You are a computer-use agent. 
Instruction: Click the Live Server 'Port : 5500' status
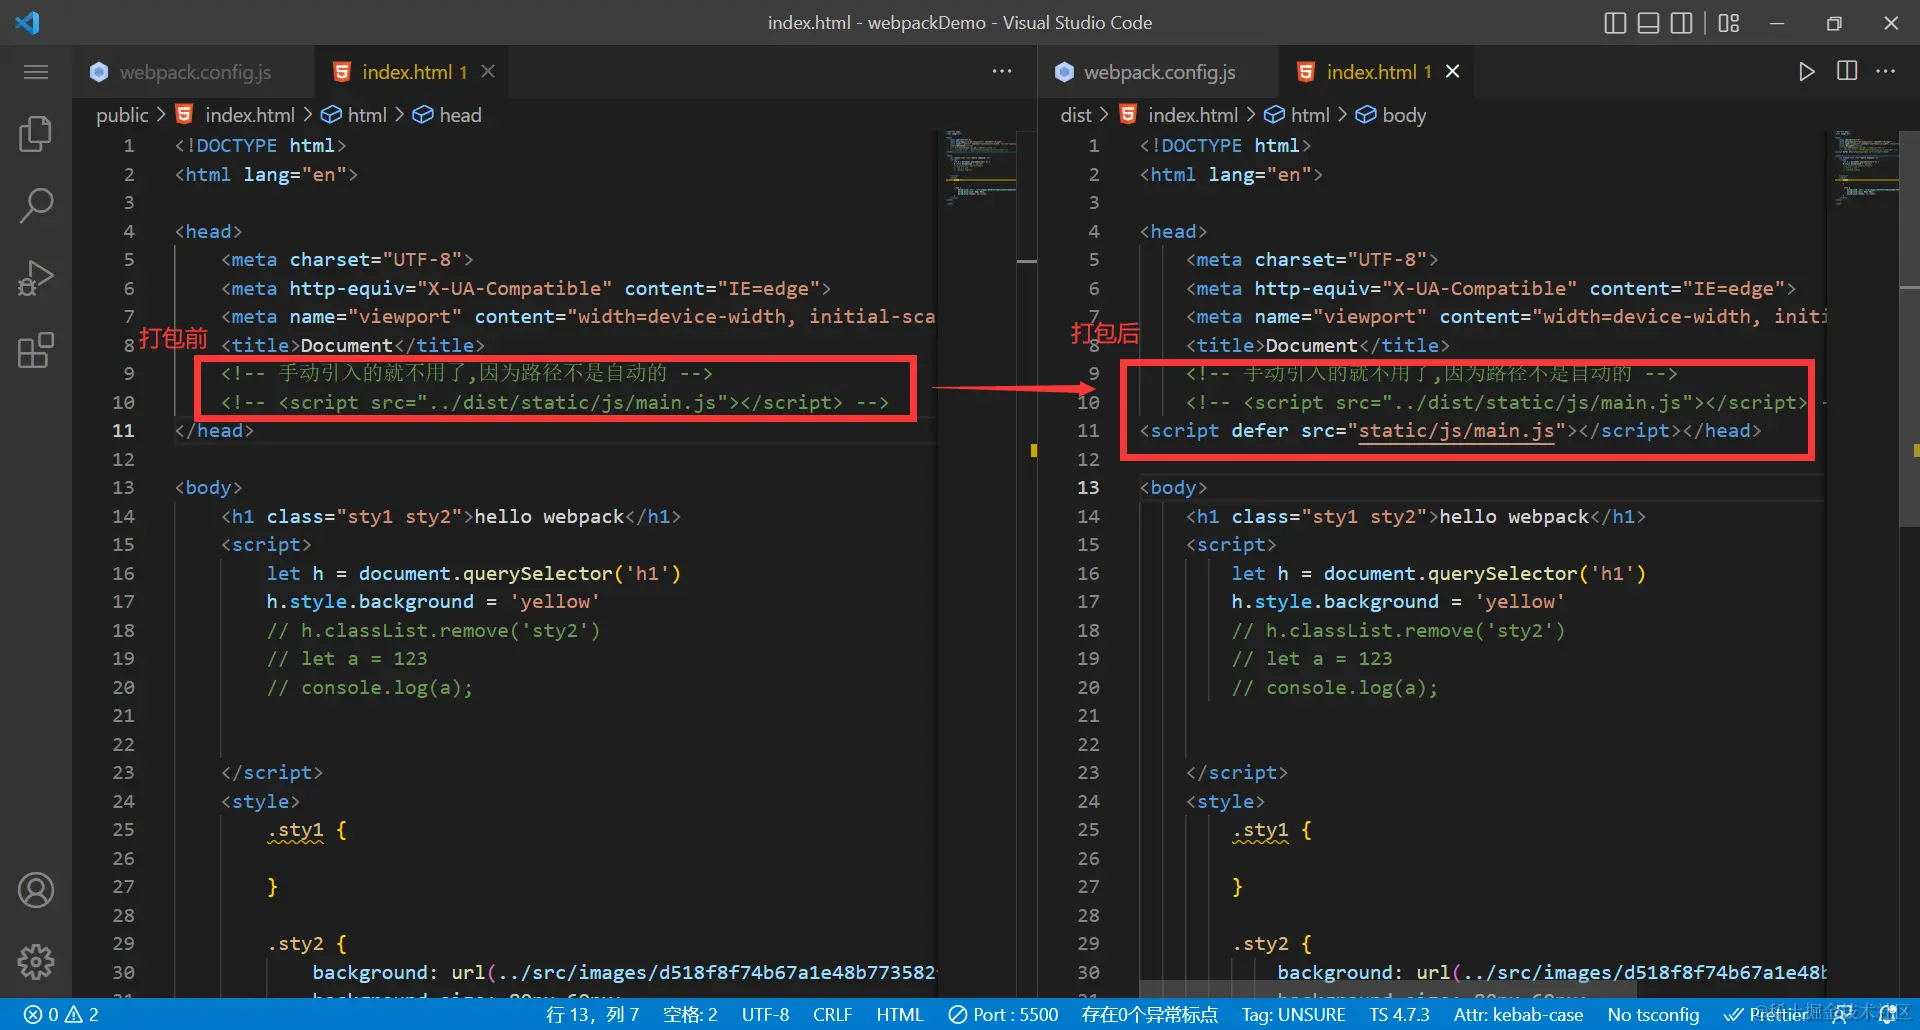point(1003,1014)
